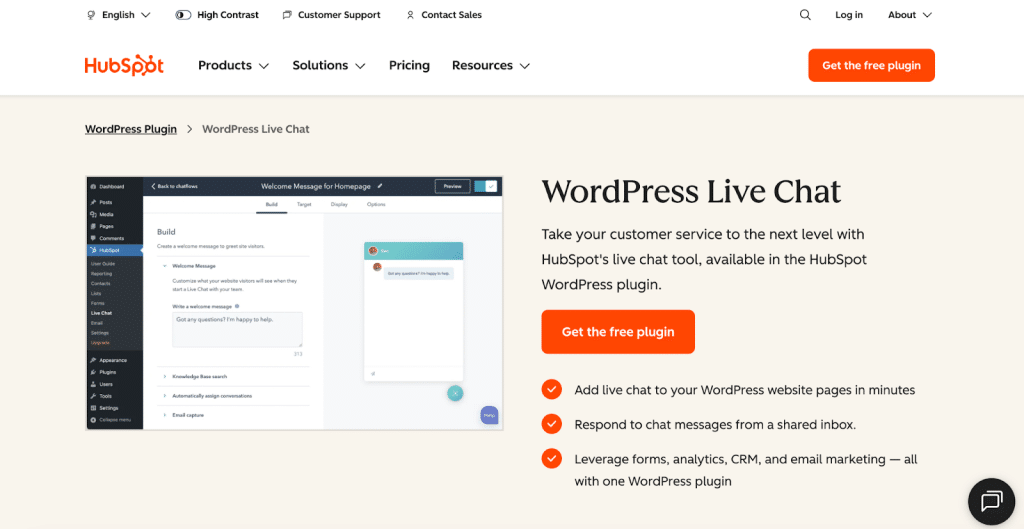Viewport: 1024px width, 529px height.
Task: Click the Comments icon in WordPress sidebar
Action: pyautogui.click(x=93, y=238)
